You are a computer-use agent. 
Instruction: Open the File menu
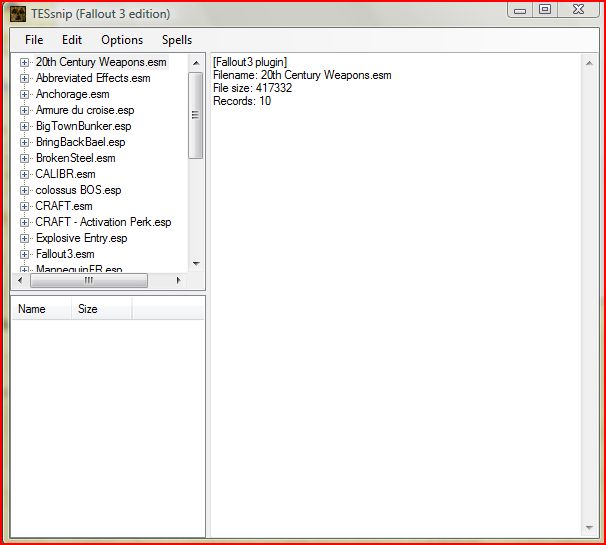click(x=34, y=40)
